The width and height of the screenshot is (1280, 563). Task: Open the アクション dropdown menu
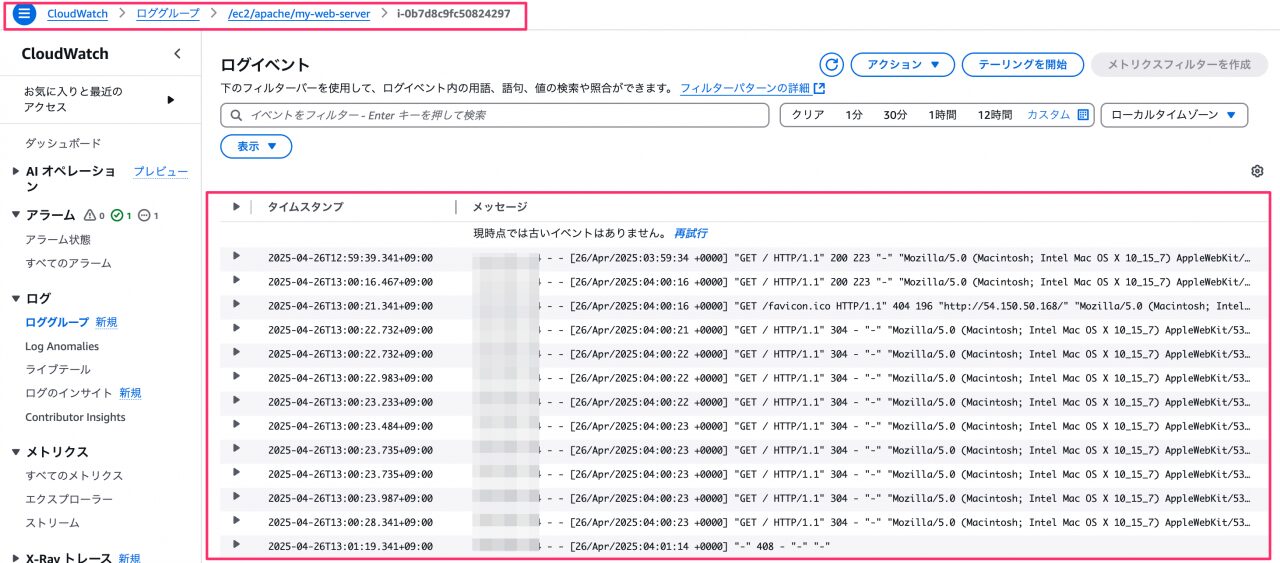(x=903, y=64)
